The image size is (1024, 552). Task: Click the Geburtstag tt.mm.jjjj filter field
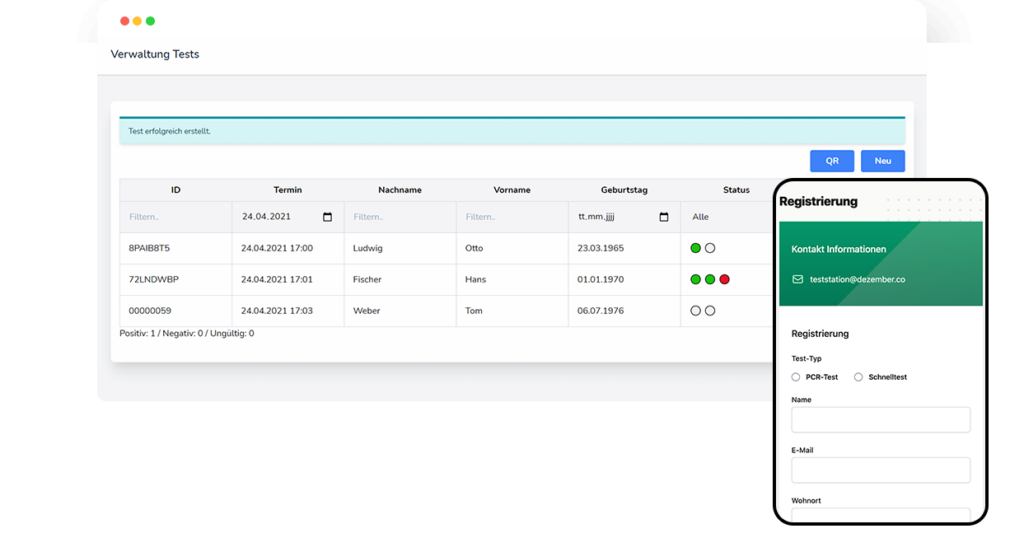click(x=612, y=217)
